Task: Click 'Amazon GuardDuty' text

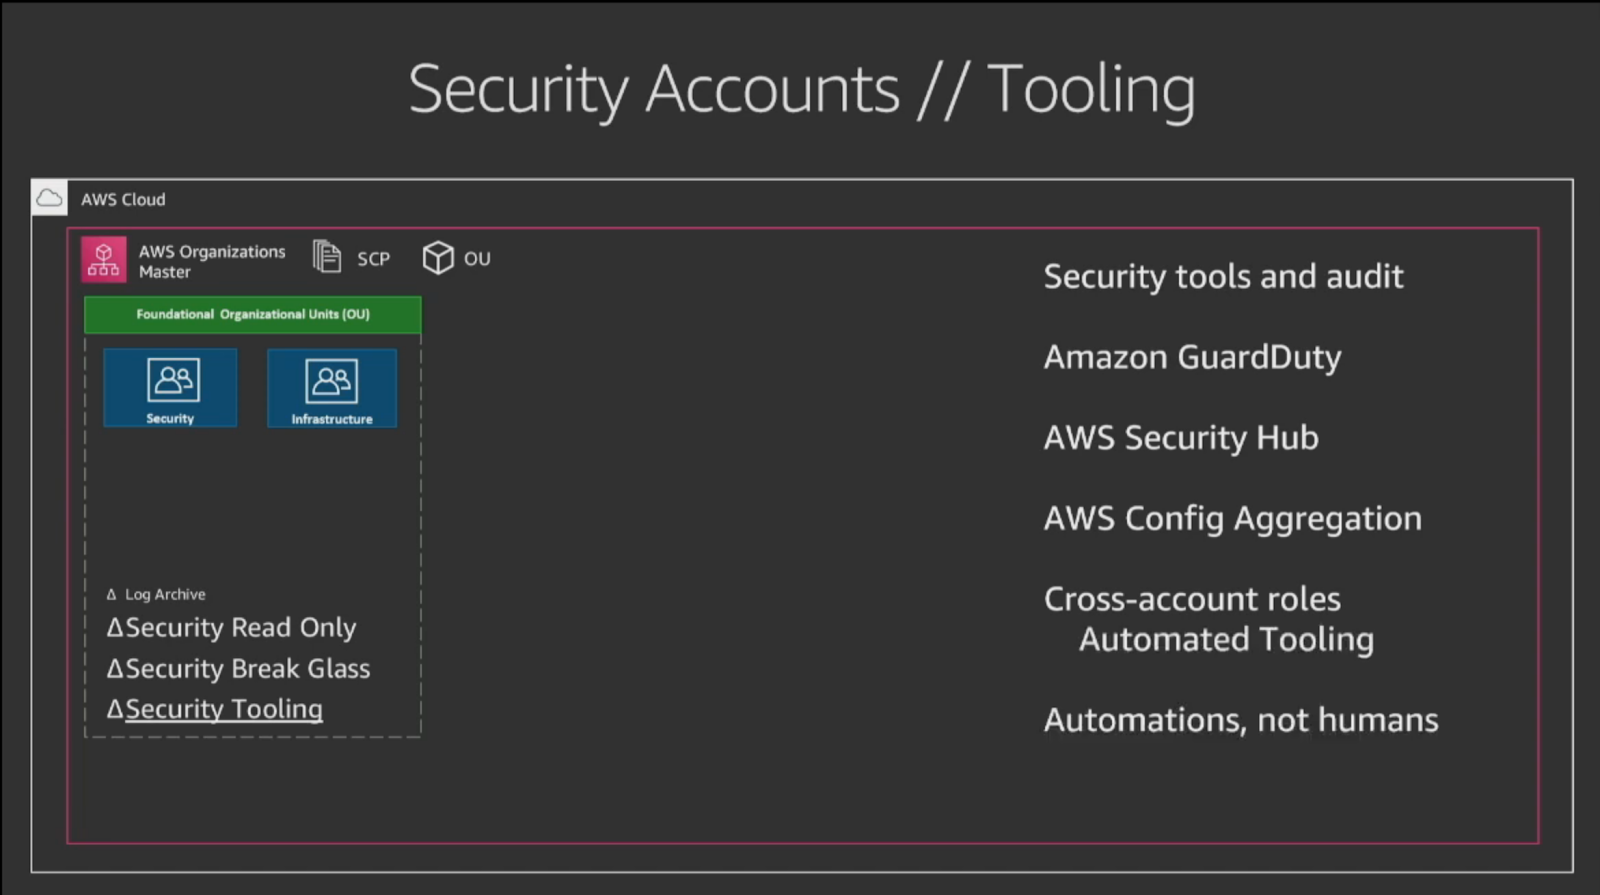Action: click(x=1192, y=357)
